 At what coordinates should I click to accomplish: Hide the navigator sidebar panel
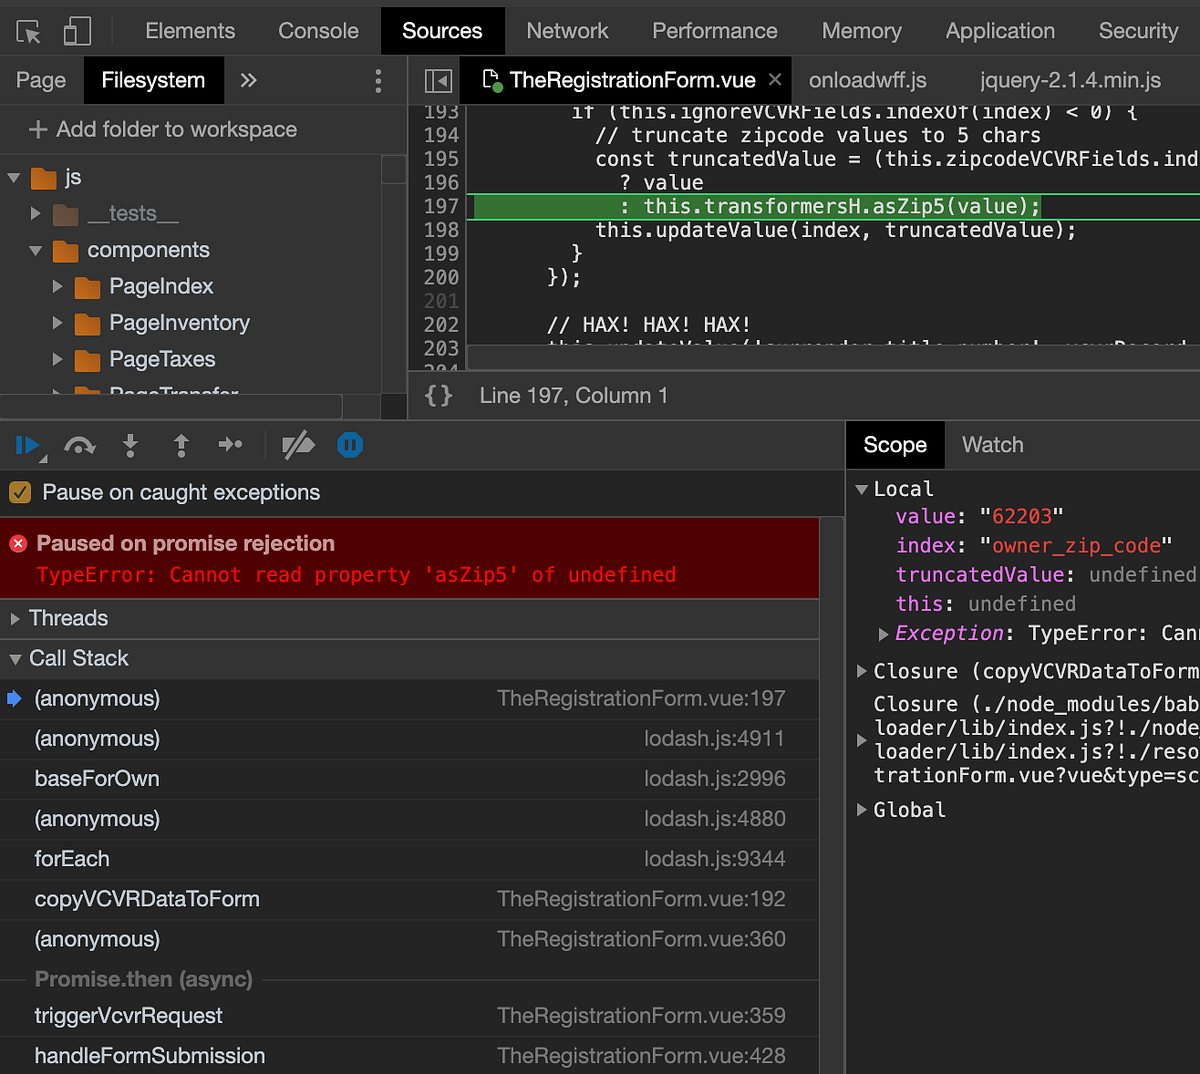[438, 80]
